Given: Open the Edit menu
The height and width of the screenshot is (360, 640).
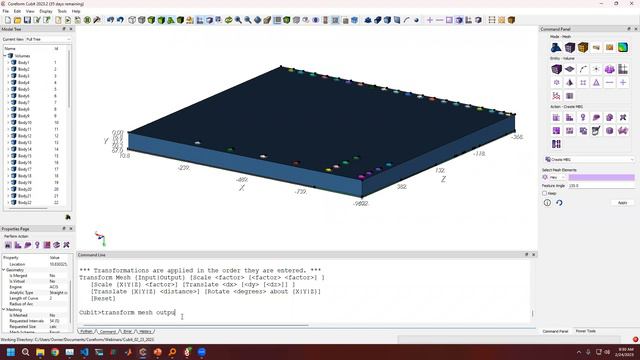Looking at the screenshot, I should coord(17,11).
